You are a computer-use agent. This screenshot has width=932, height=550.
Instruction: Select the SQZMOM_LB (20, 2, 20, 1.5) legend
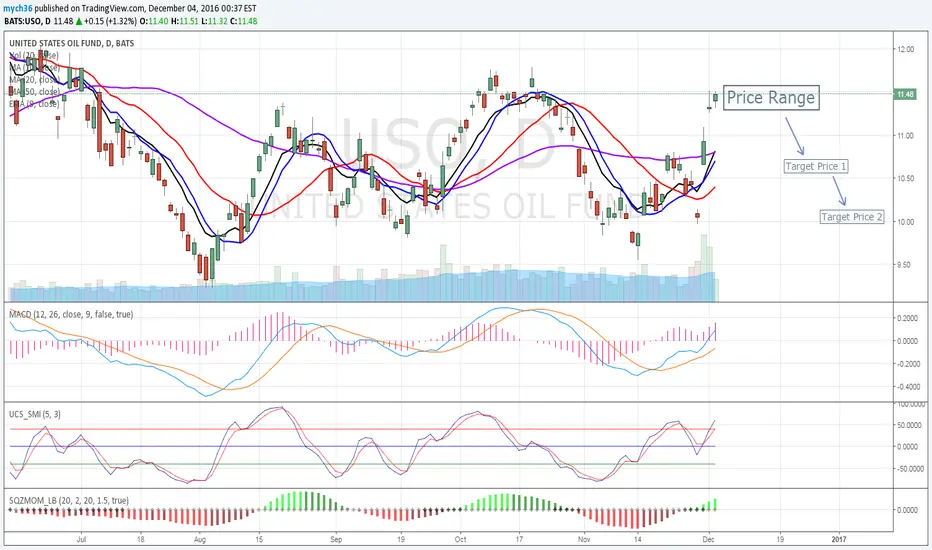68,500
